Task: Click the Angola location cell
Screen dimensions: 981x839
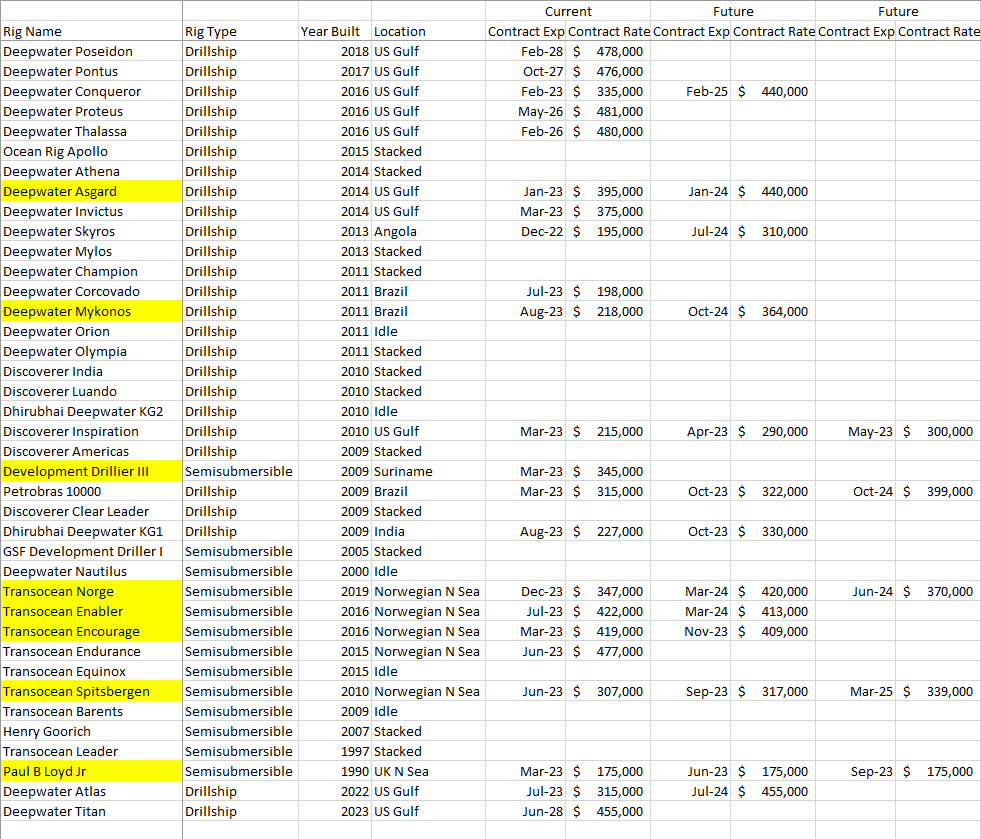Action: 428,231
